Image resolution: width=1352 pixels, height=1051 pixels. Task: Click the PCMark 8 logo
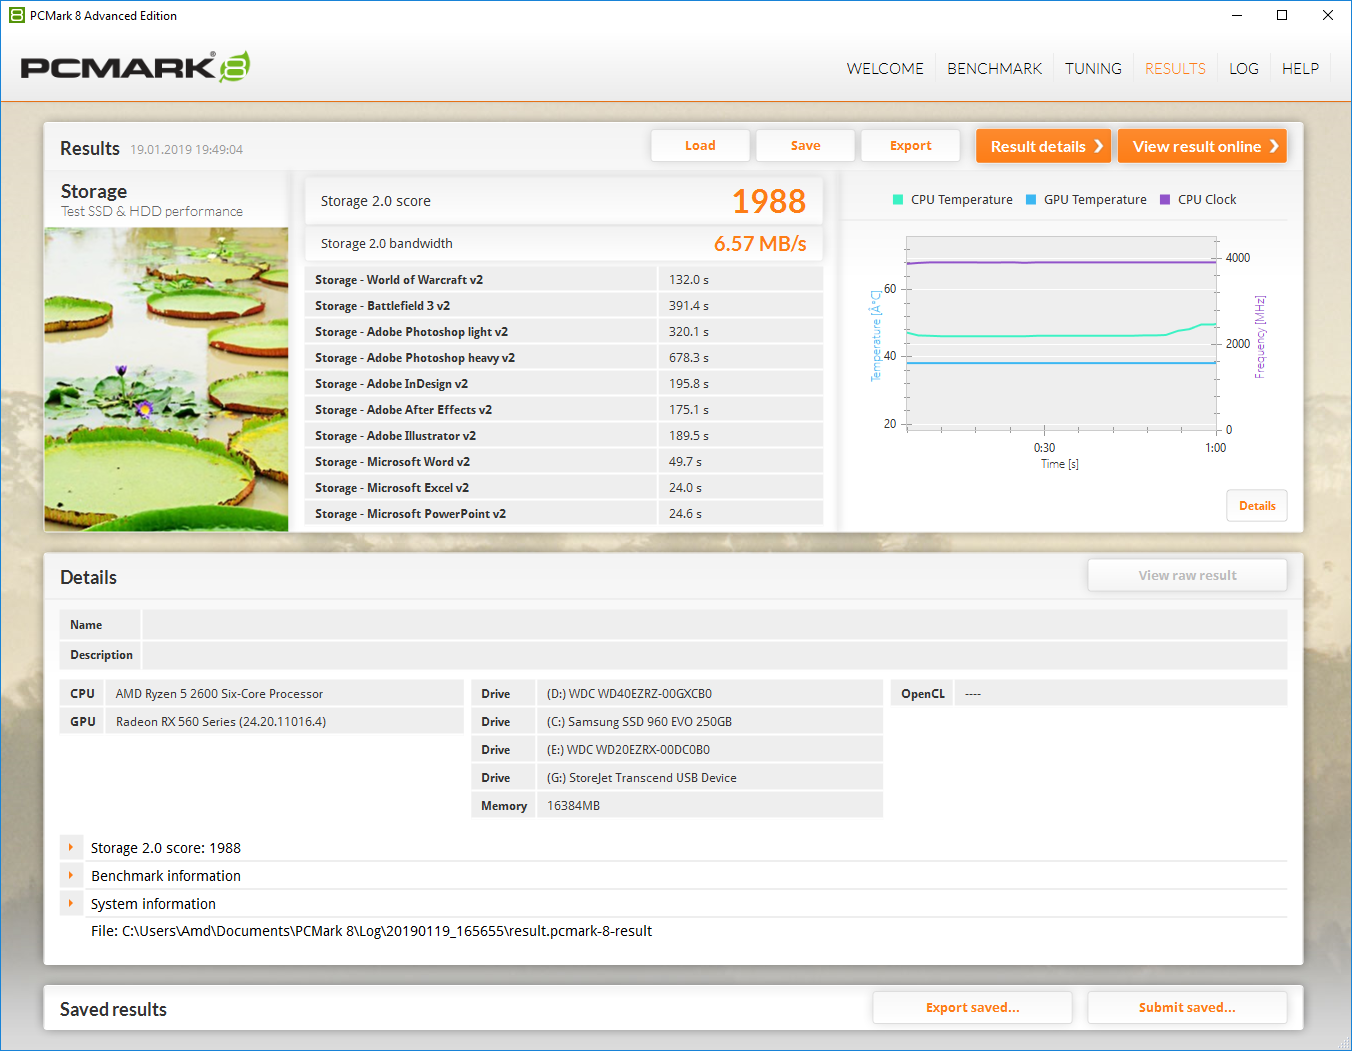(135, 67)
